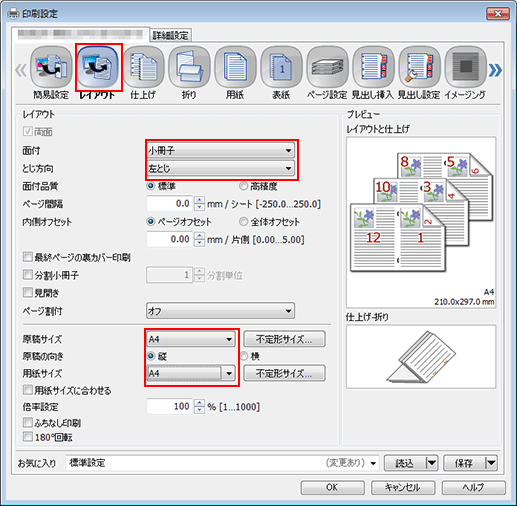The image size is (517, 506).
Task: Expand the 保存 button dropdown arrow
Action: (491, 463)
